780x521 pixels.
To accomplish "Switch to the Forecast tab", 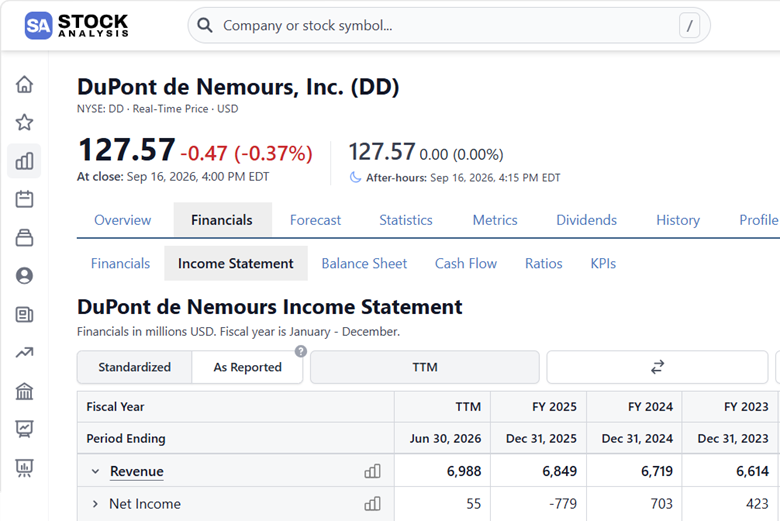I will 315,220.
